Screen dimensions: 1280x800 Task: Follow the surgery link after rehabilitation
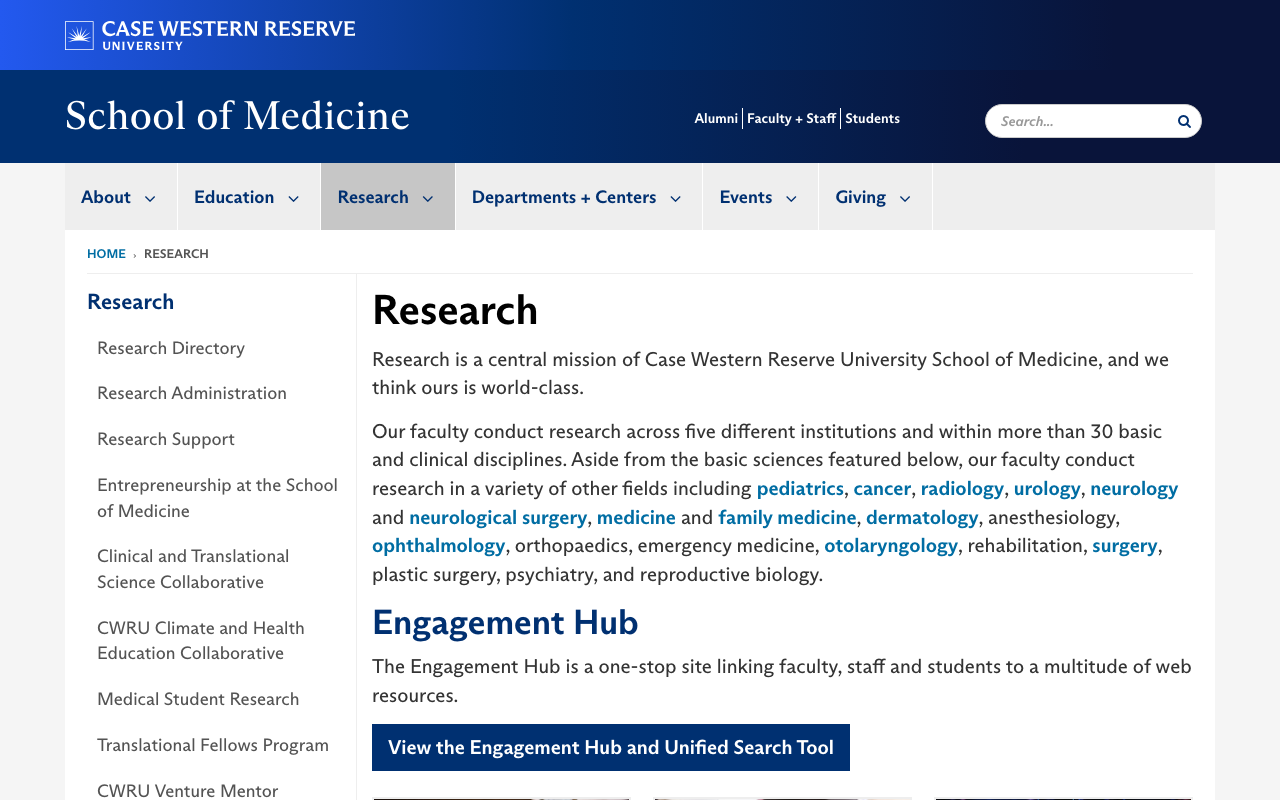(x=1125, y=545)
